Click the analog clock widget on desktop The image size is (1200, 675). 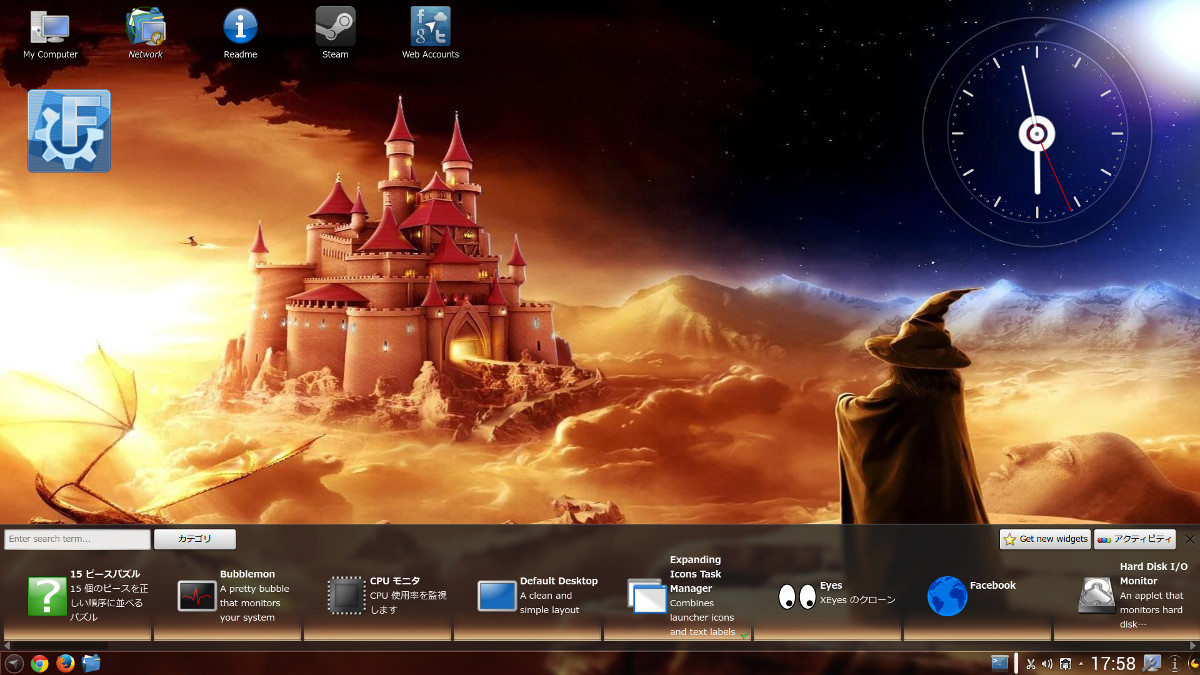[1037, 132]
